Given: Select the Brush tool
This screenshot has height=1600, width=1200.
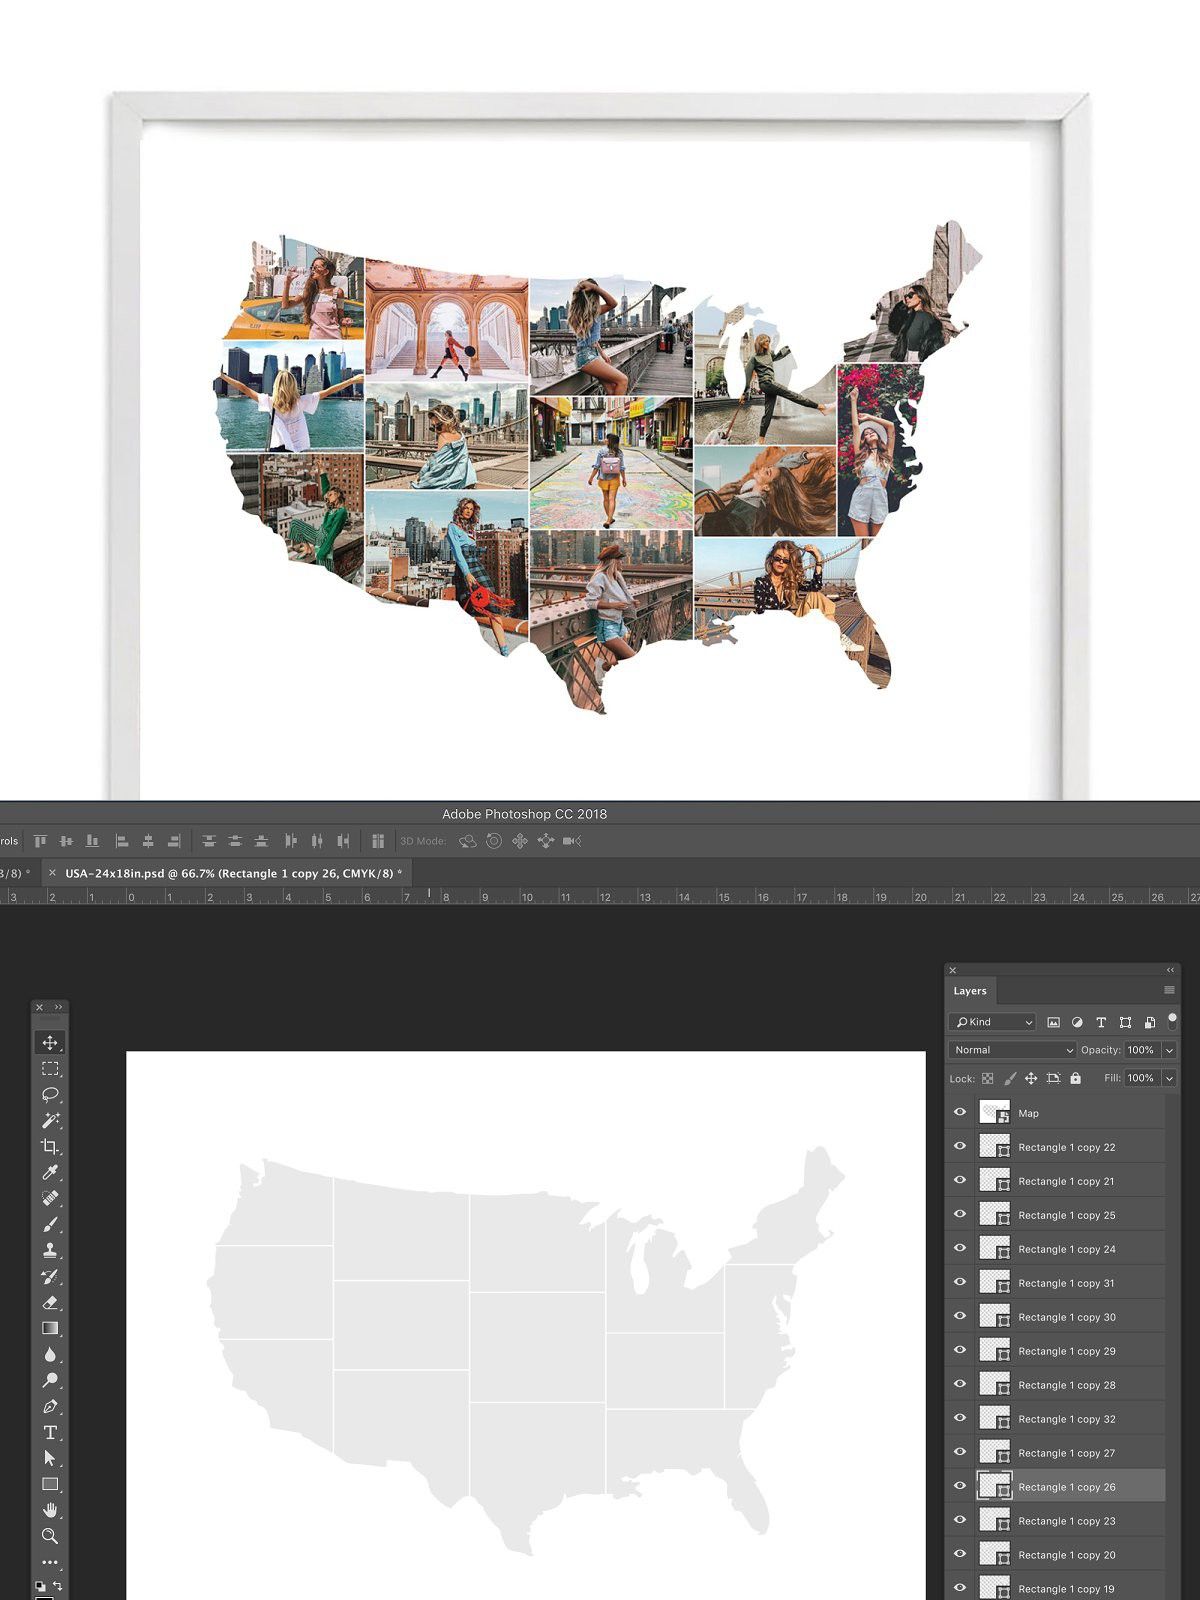Looking at the screenshot, I should coord(50,1224).
